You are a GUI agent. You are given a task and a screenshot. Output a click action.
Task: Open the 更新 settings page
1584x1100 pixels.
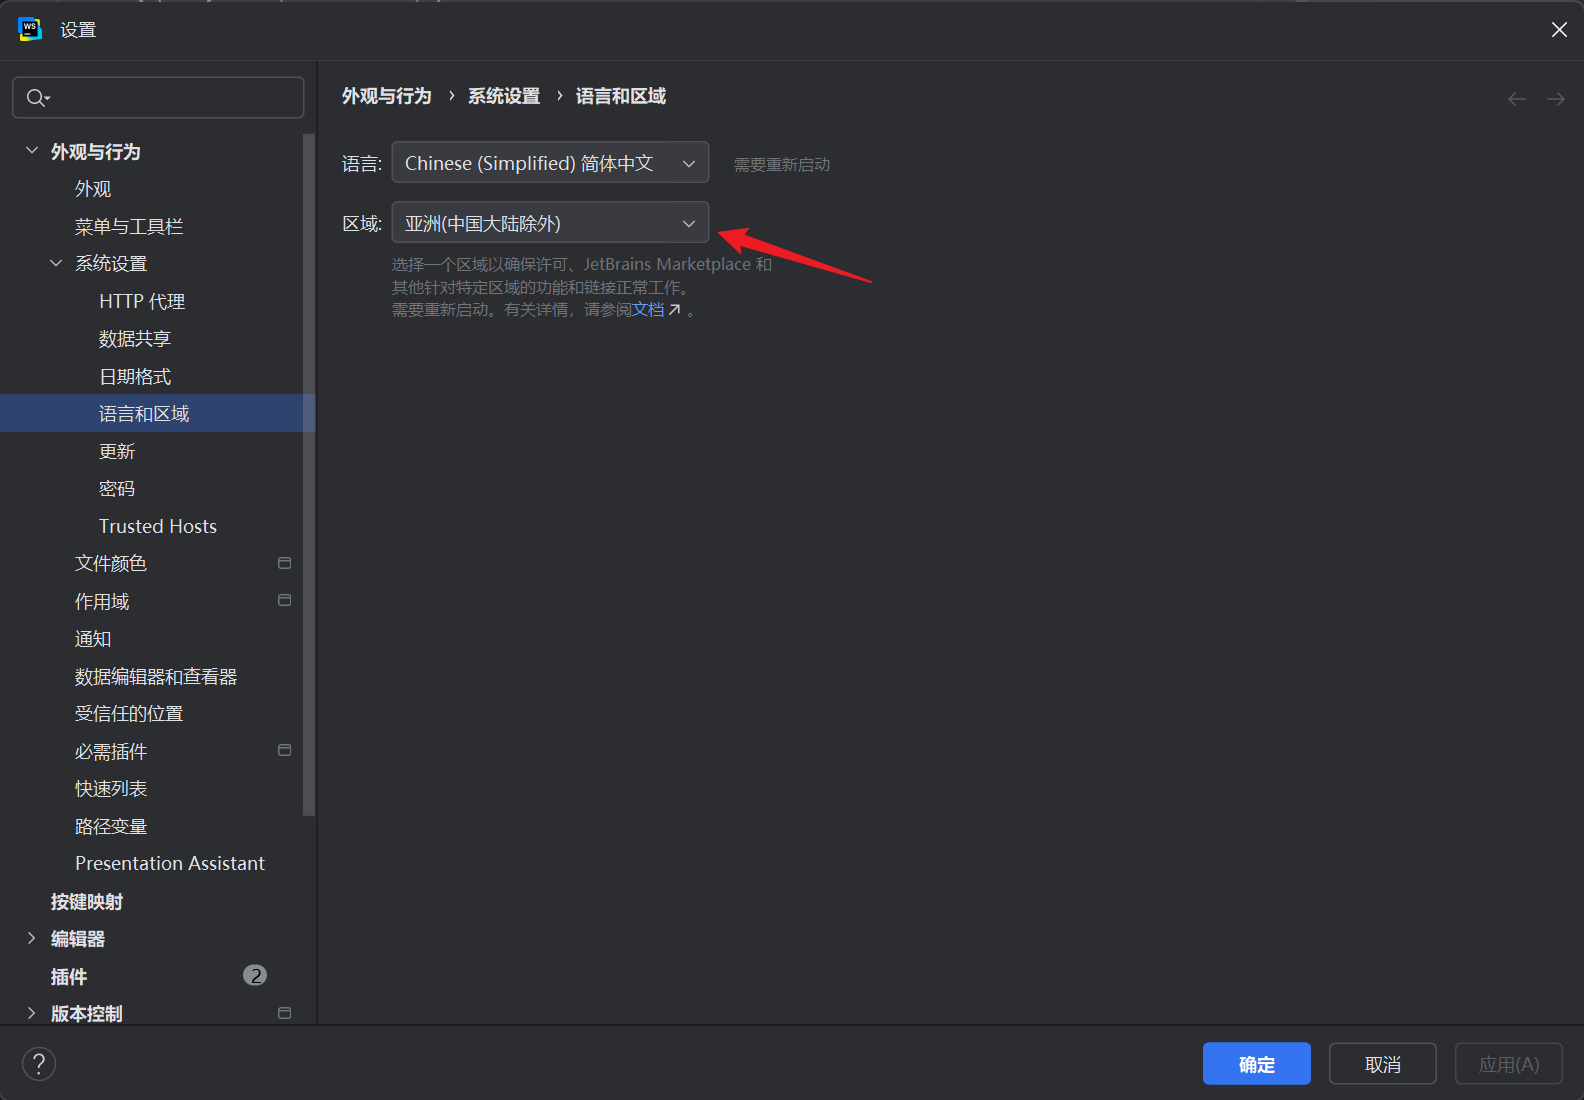[x=117, y=451]
